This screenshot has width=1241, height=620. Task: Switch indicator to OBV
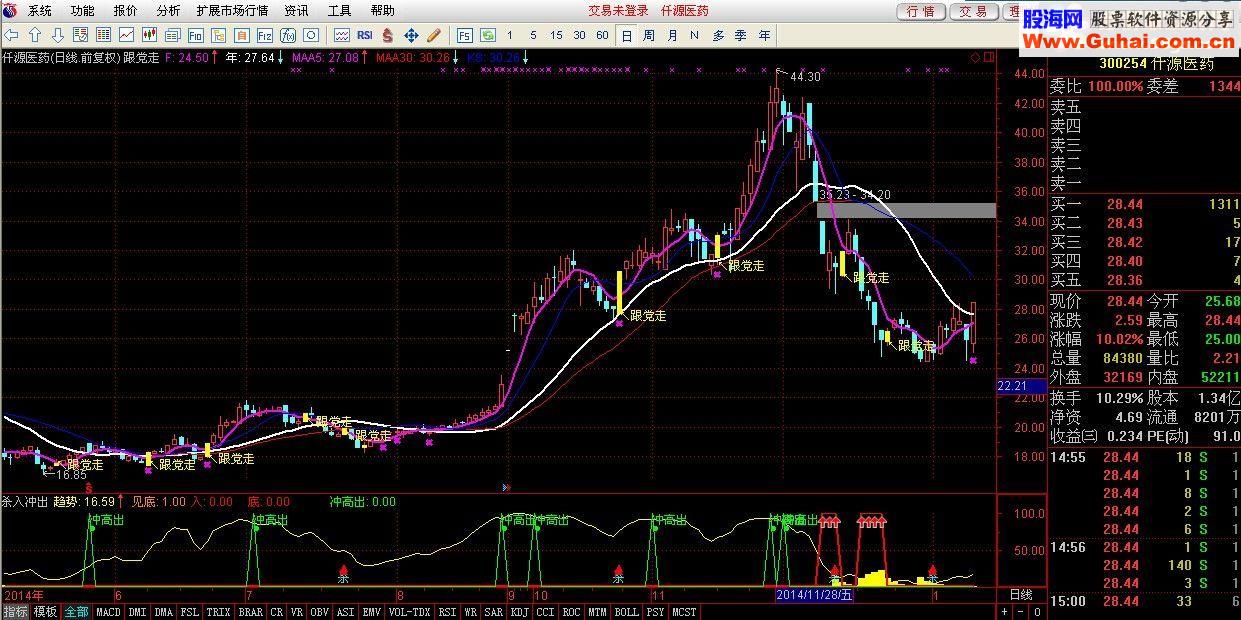[x=320, y=612]
